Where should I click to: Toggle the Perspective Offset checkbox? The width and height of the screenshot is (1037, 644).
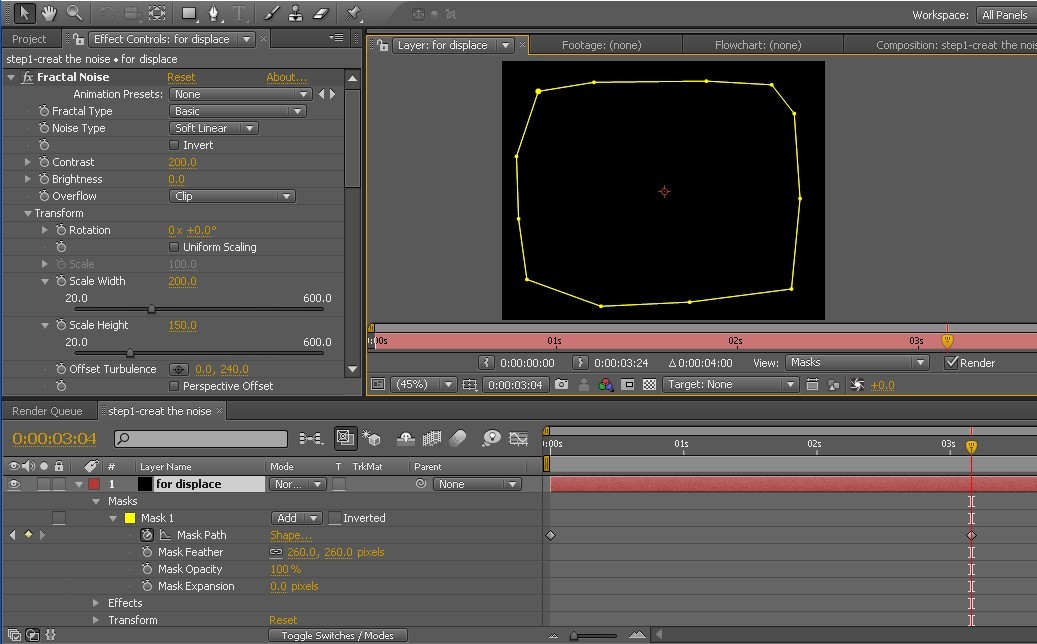coord(175,385)
